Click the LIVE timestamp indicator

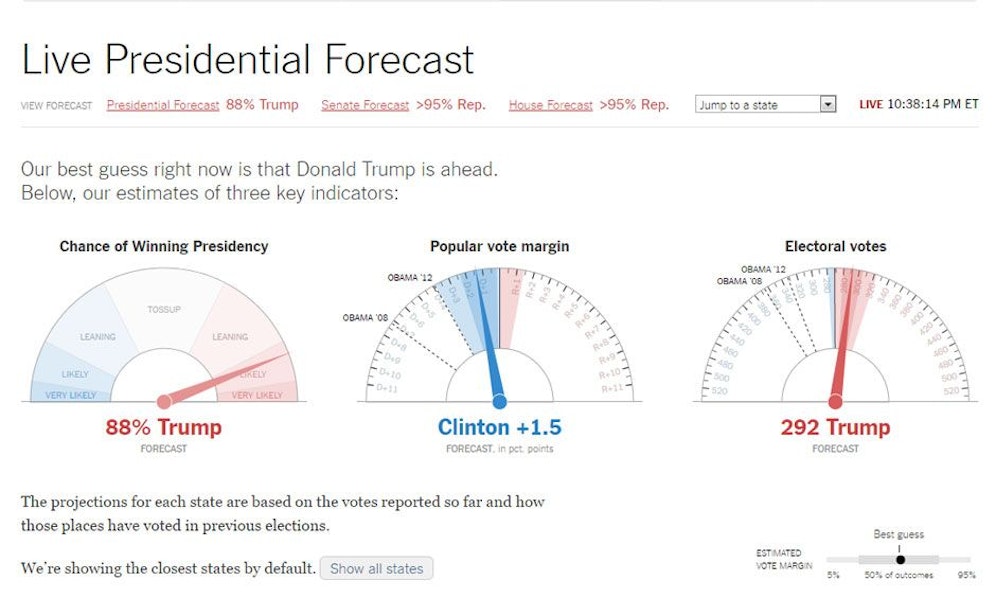[918, 104]
